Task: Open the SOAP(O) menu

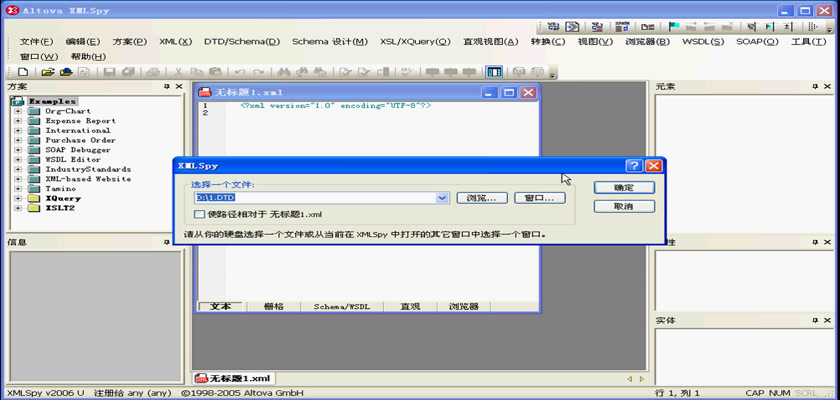Action: [757, 42]
